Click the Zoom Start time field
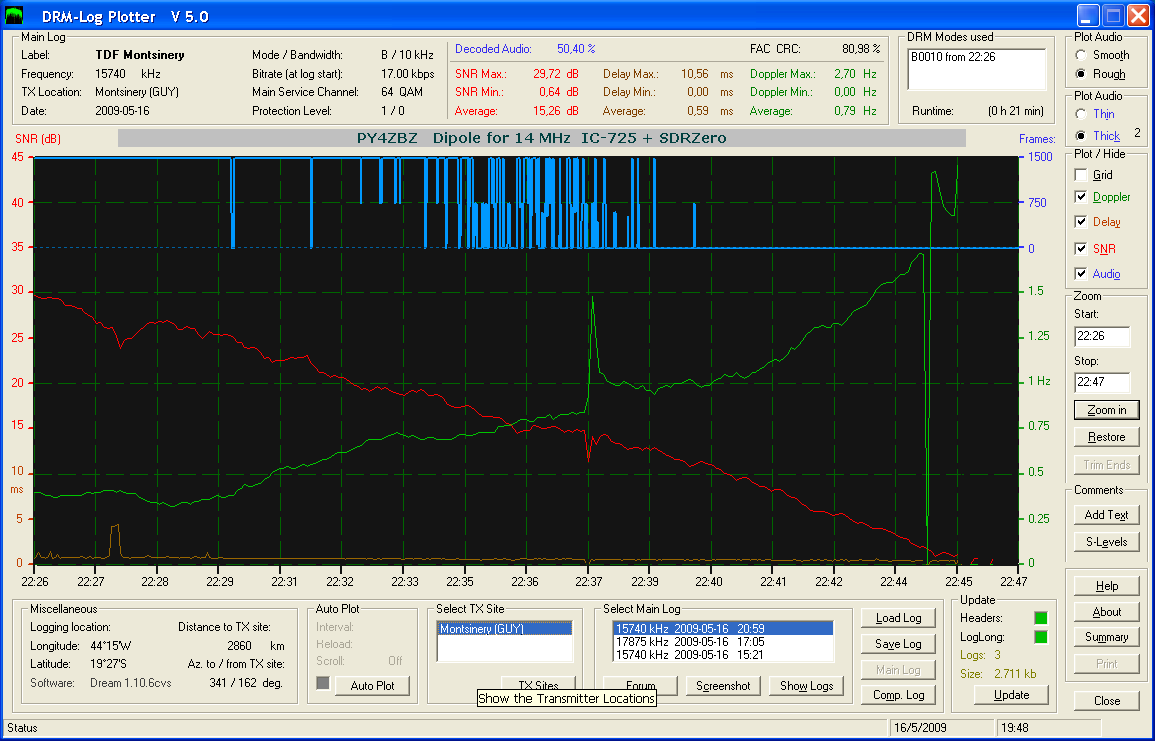 [1102, 337]
